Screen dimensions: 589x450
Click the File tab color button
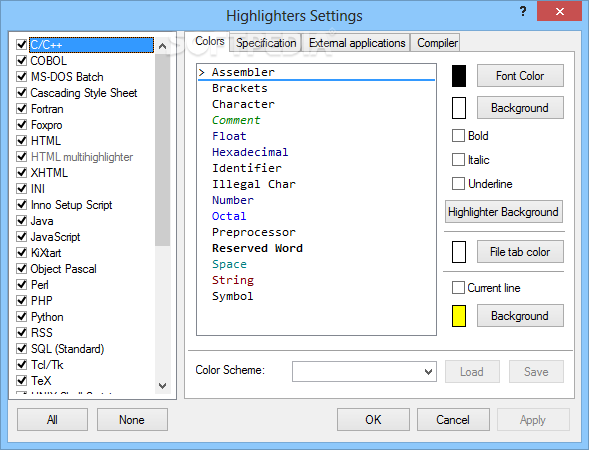pos(520,252)
